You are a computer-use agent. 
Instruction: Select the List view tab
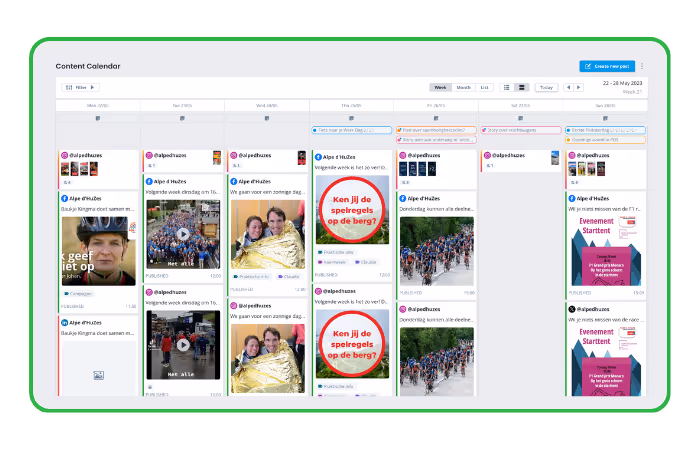click(484, 88)
